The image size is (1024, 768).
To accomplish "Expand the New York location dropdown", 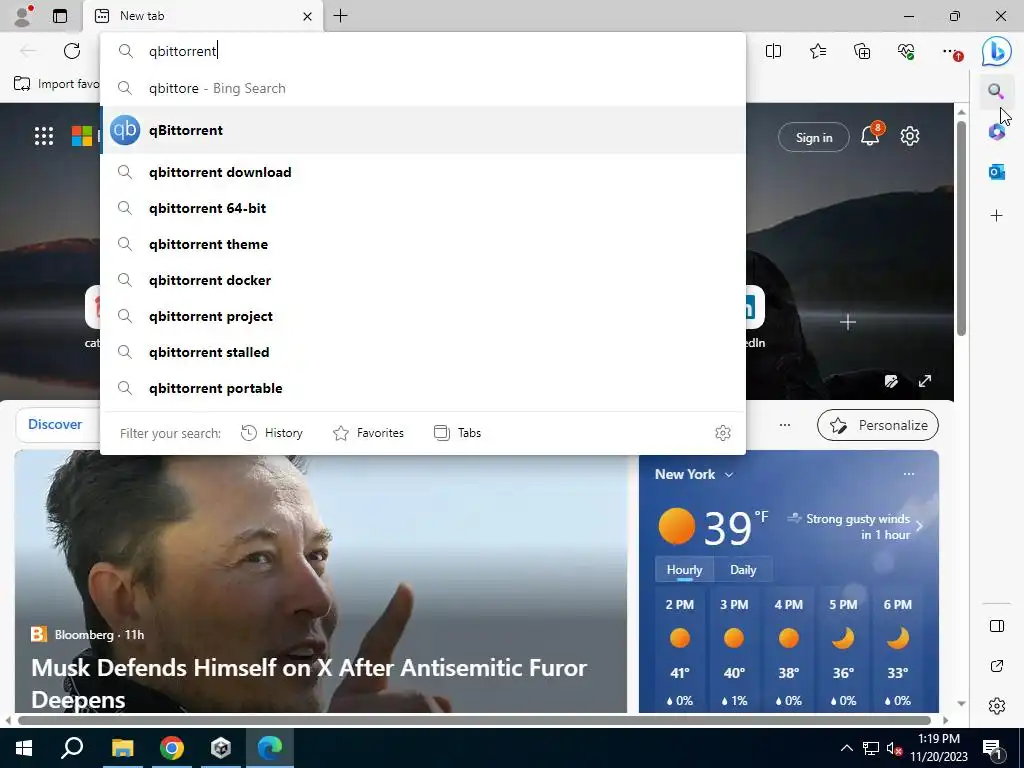I will (x=729, y=475).
